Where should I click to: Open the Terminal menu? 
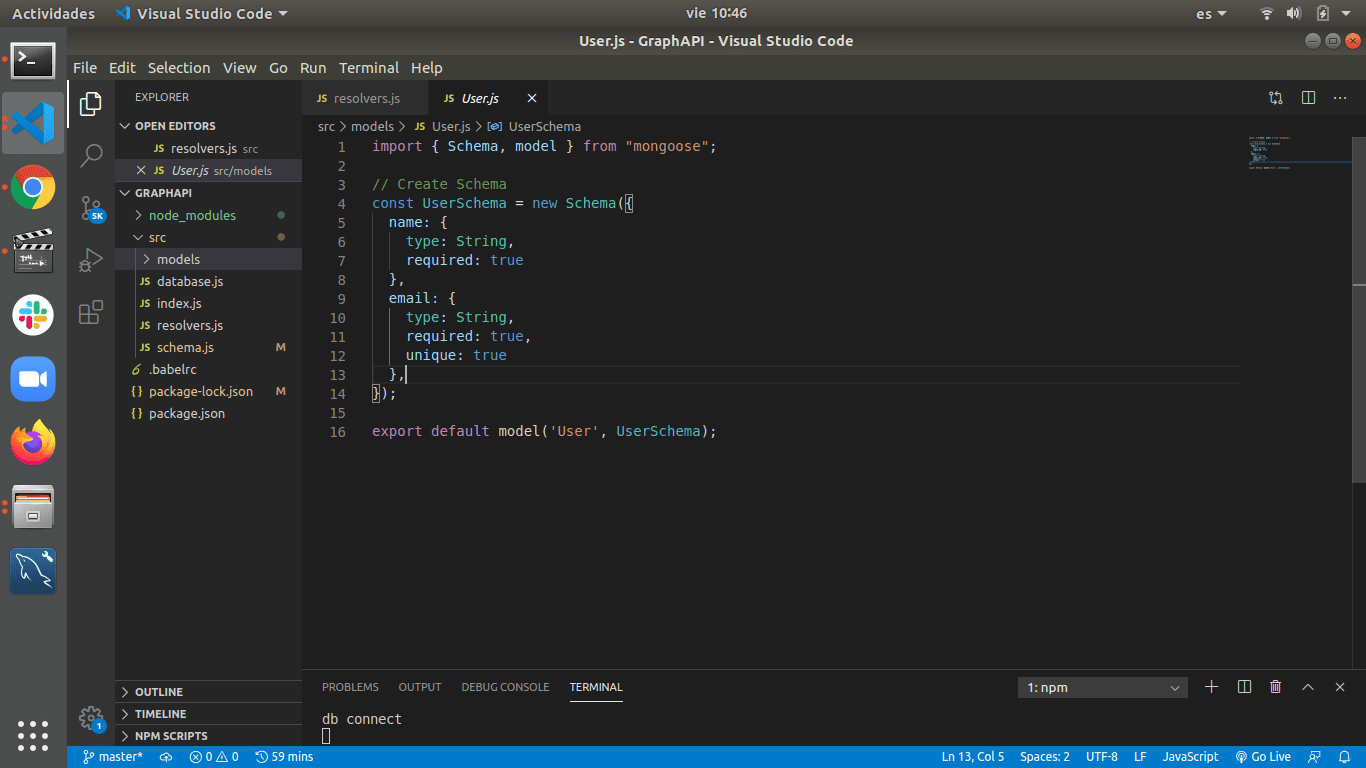point(369,68)
